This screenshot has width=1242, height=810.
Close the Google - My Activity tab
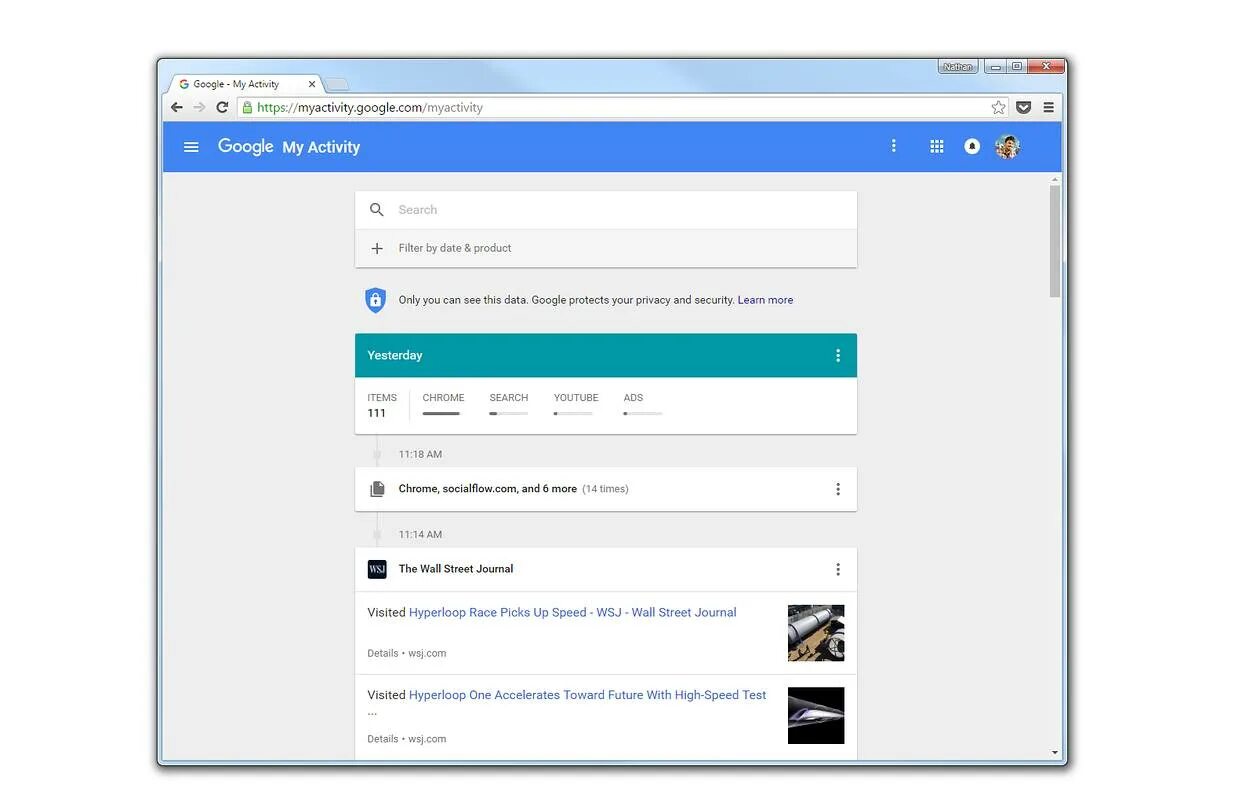tap(312, 85)
